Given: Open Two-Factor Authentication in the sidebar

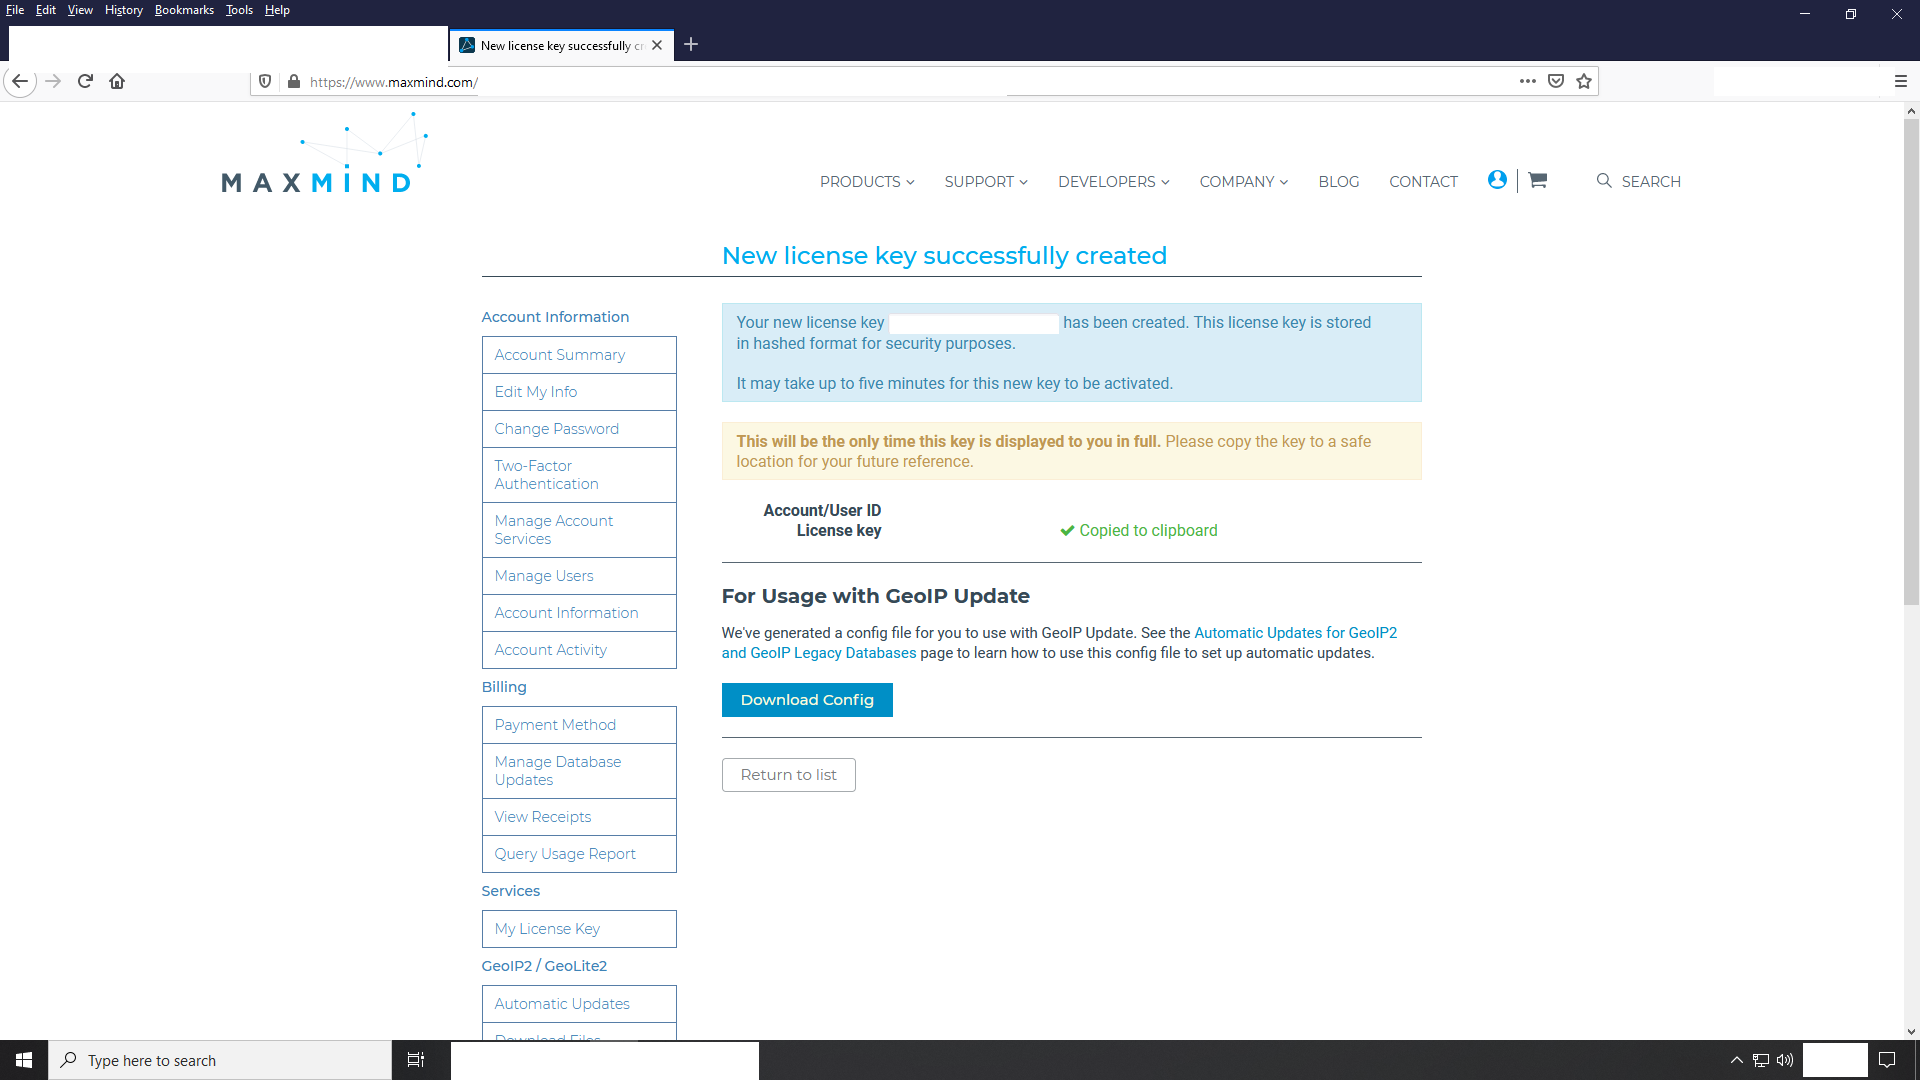Looking at the screenshot, I should [579, 475].
